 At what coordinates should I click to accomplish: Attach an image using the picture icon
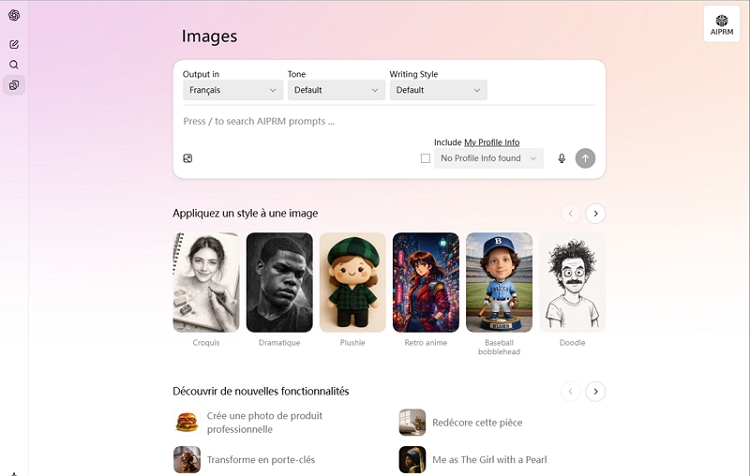point(188,158)
